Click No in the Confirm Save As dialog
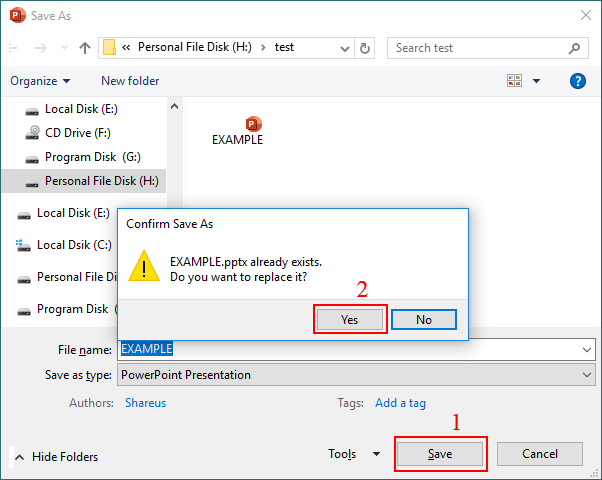 424,319
